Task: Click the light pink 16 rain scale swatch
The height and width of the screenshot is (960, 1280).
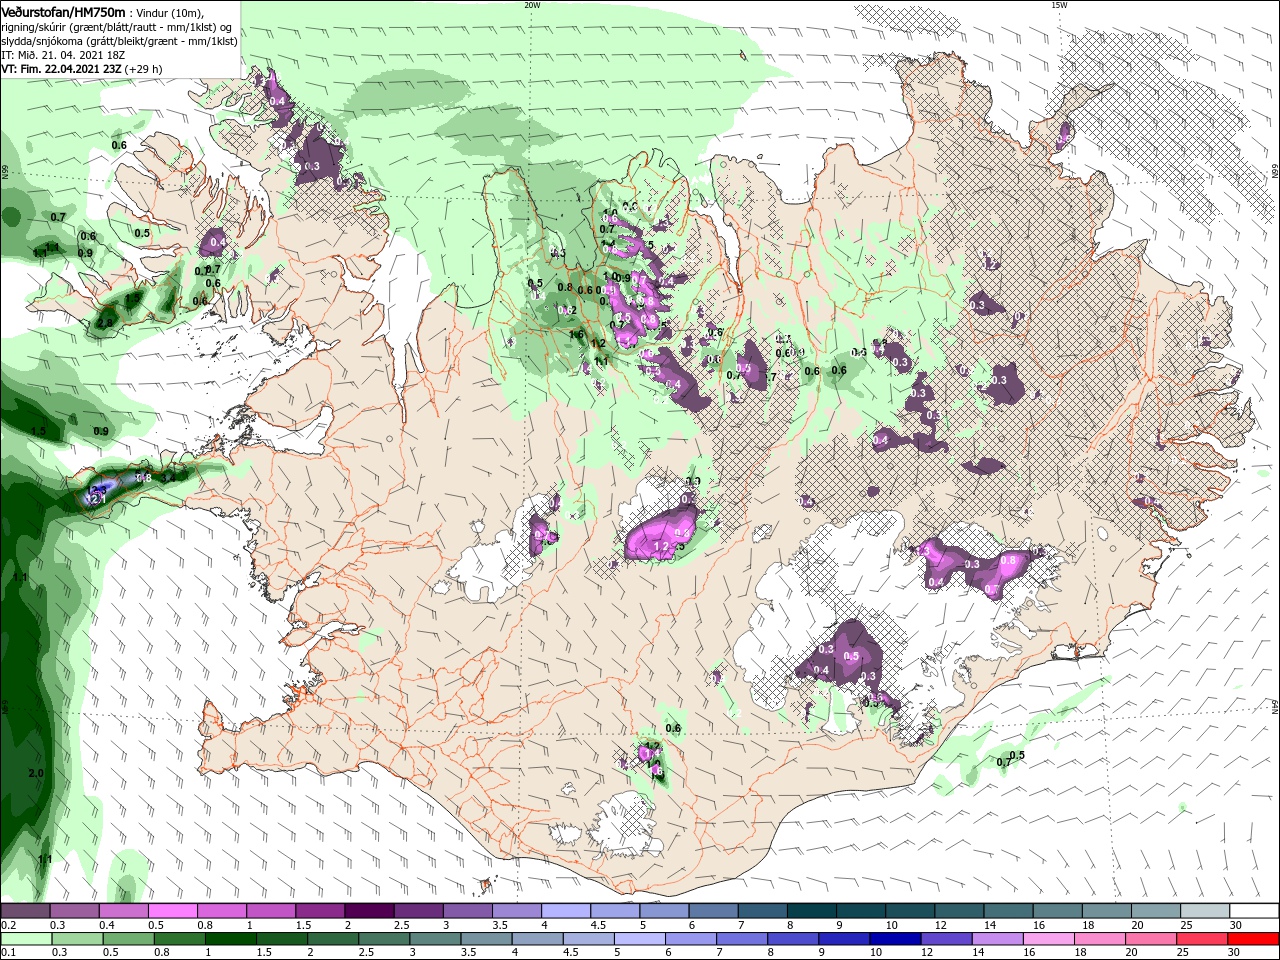Action: (x=1050, y=939)
